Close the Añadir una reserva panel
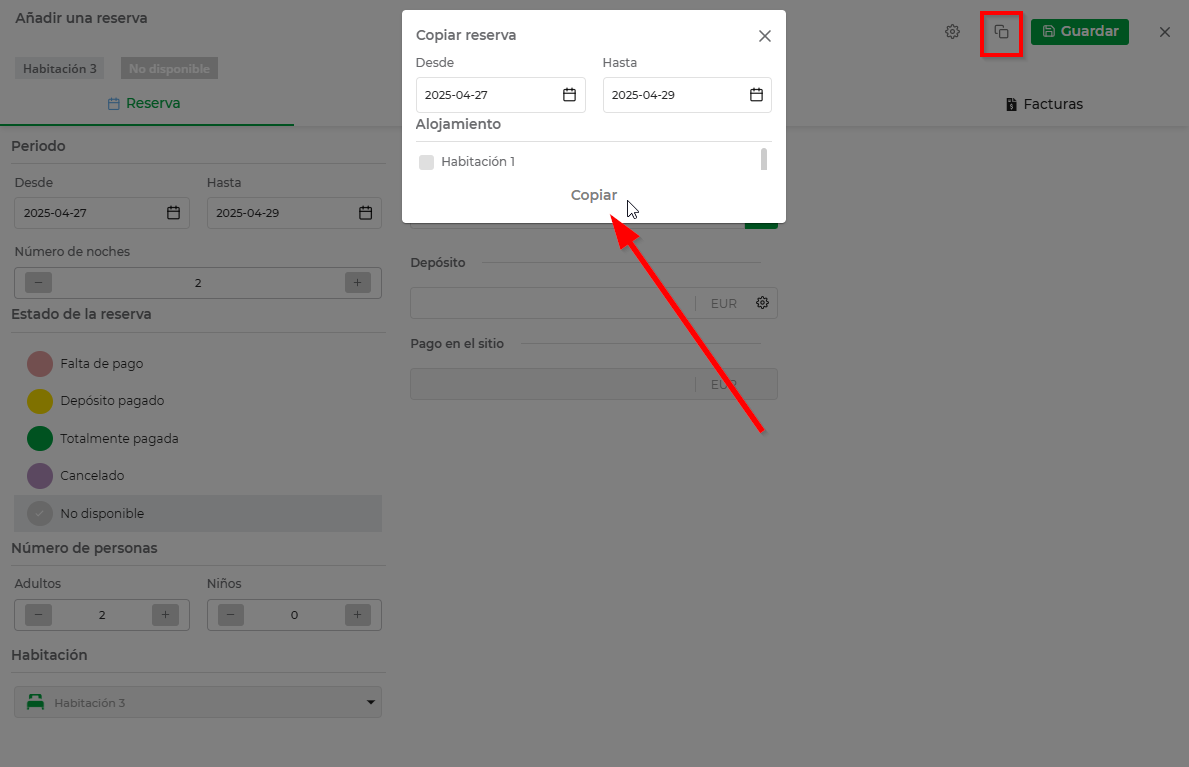Viewport: 1189px width, 767px height. click(1165, 32)
